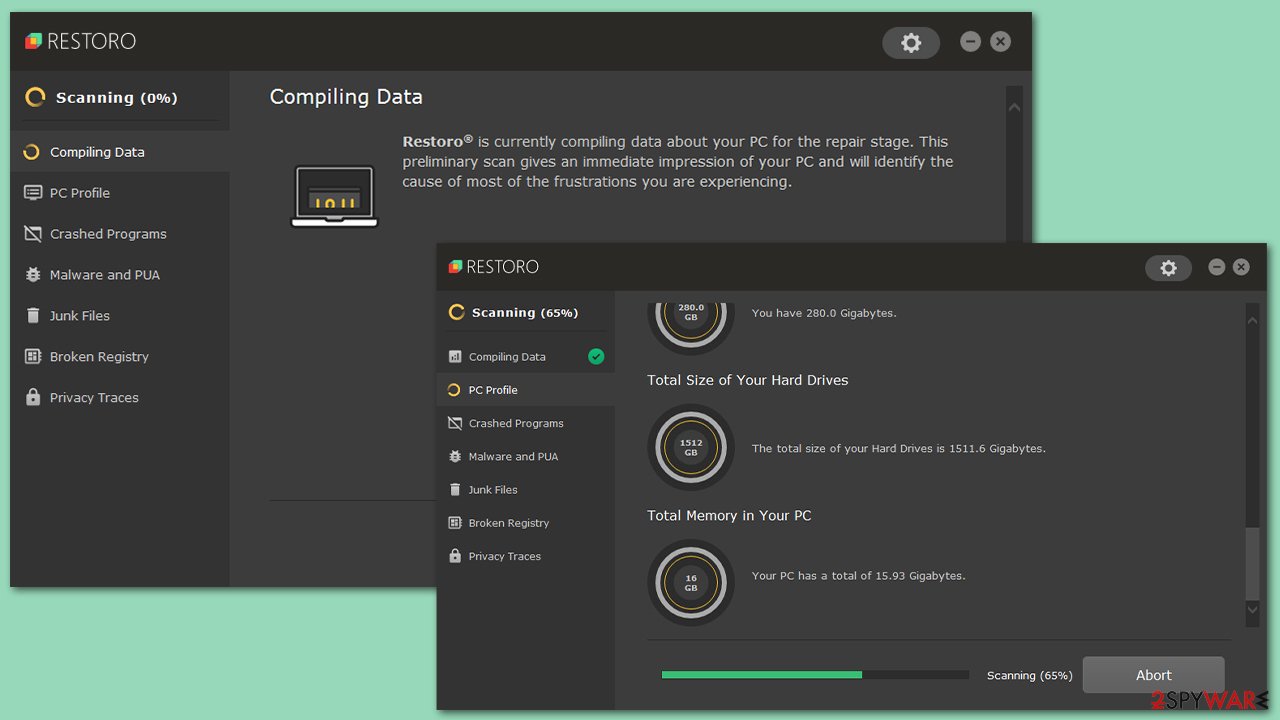Click 'You have 280.0 Gigabytes' text

[x=824, y=313]
